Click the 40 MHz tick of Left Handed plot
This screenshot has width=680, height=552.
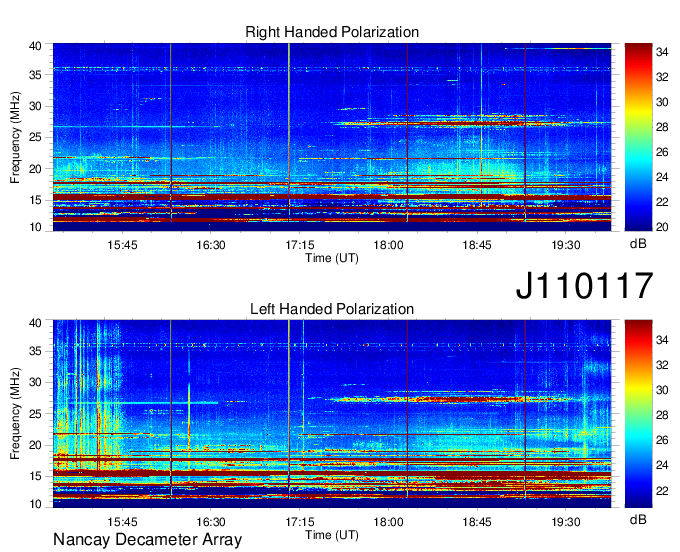36,323
